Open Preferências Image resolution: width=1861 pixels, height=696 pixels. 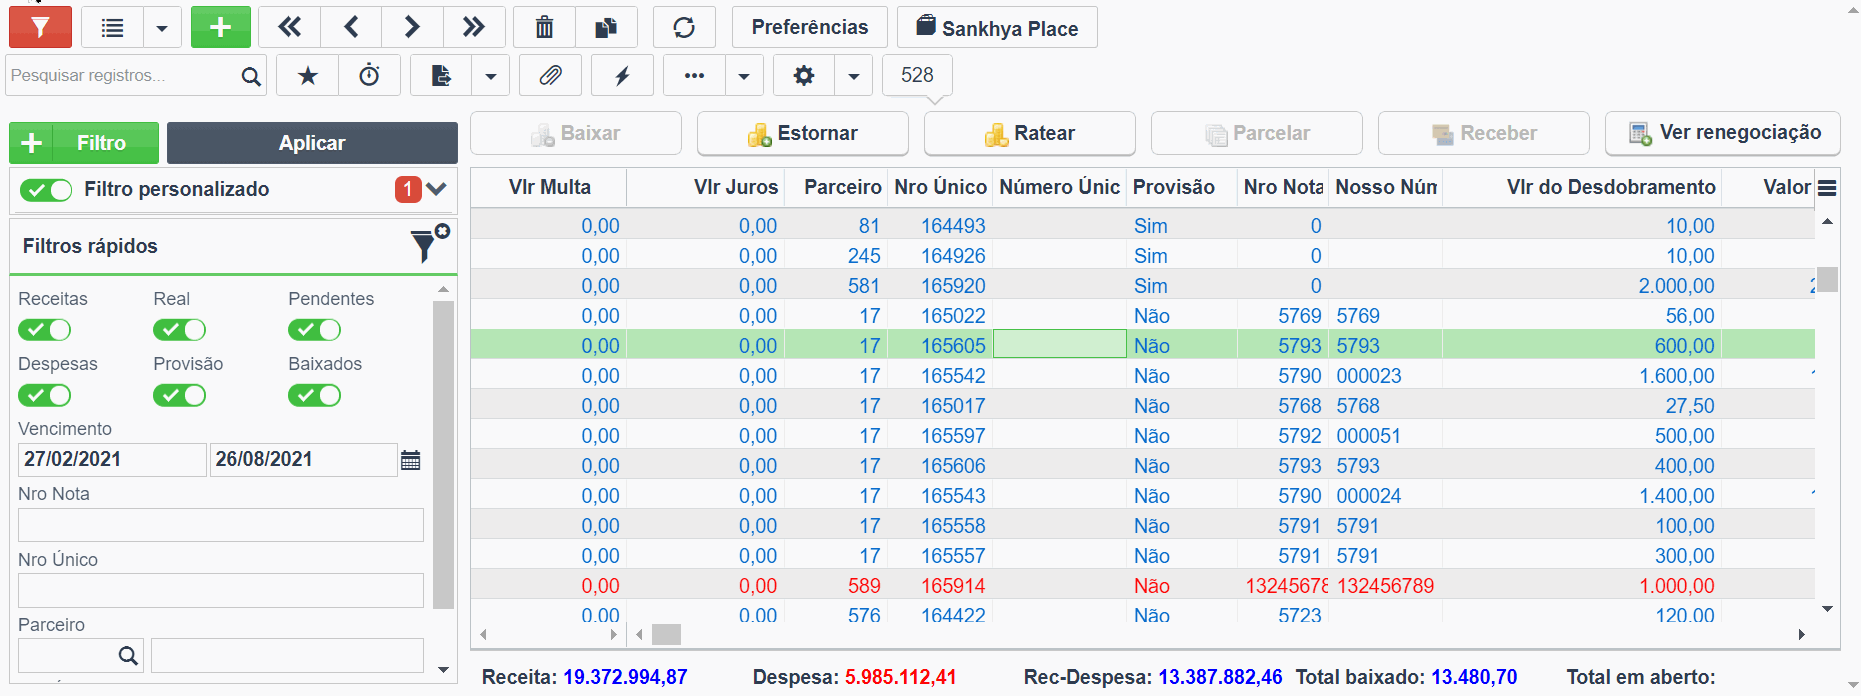tap(810, 27)
